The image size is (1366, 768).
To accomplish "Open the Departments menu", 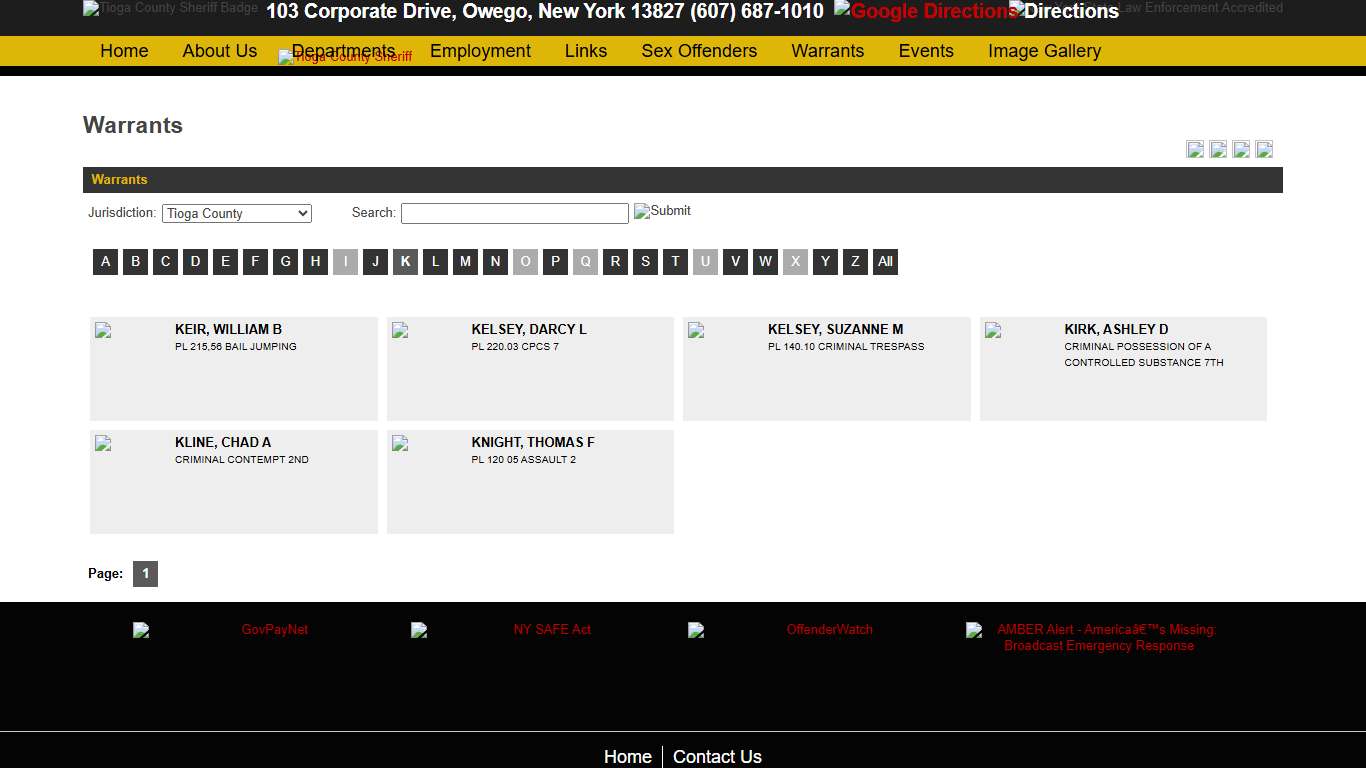I will pyautogui.click(x=343, y=51).
